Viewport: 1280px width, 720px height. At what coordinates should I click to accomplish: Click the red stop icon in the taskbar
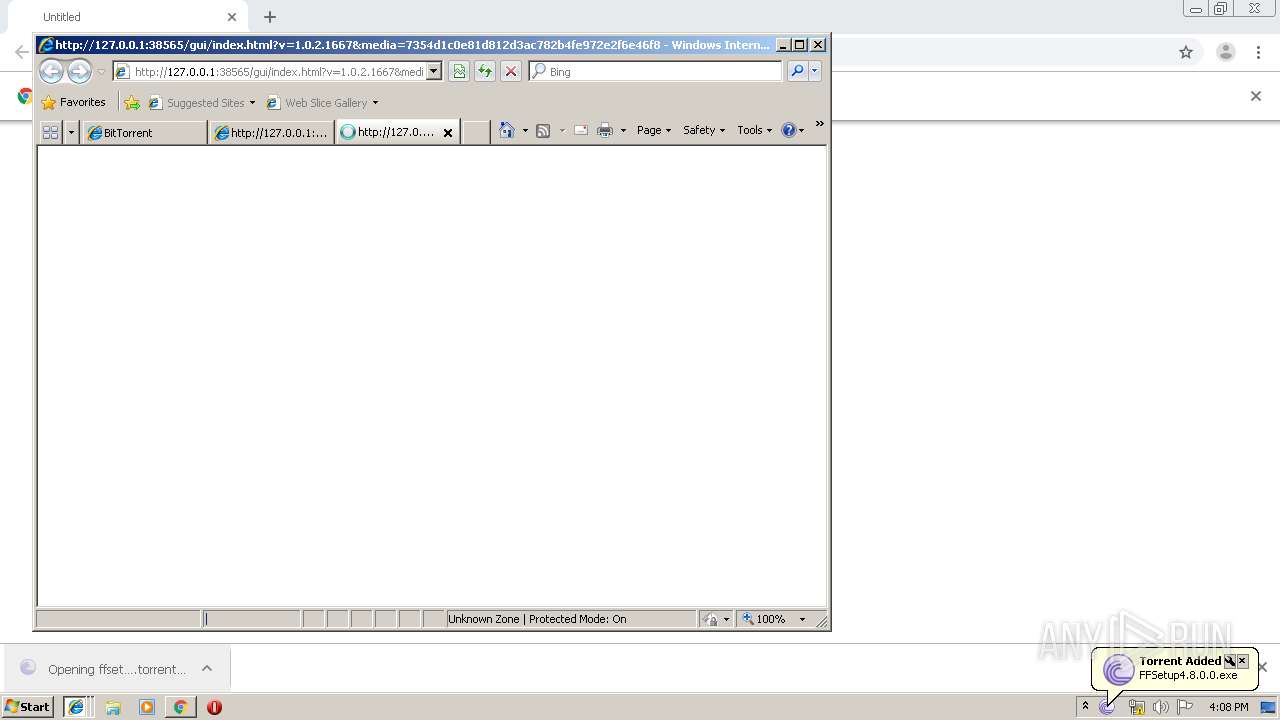tap(214, 707)
